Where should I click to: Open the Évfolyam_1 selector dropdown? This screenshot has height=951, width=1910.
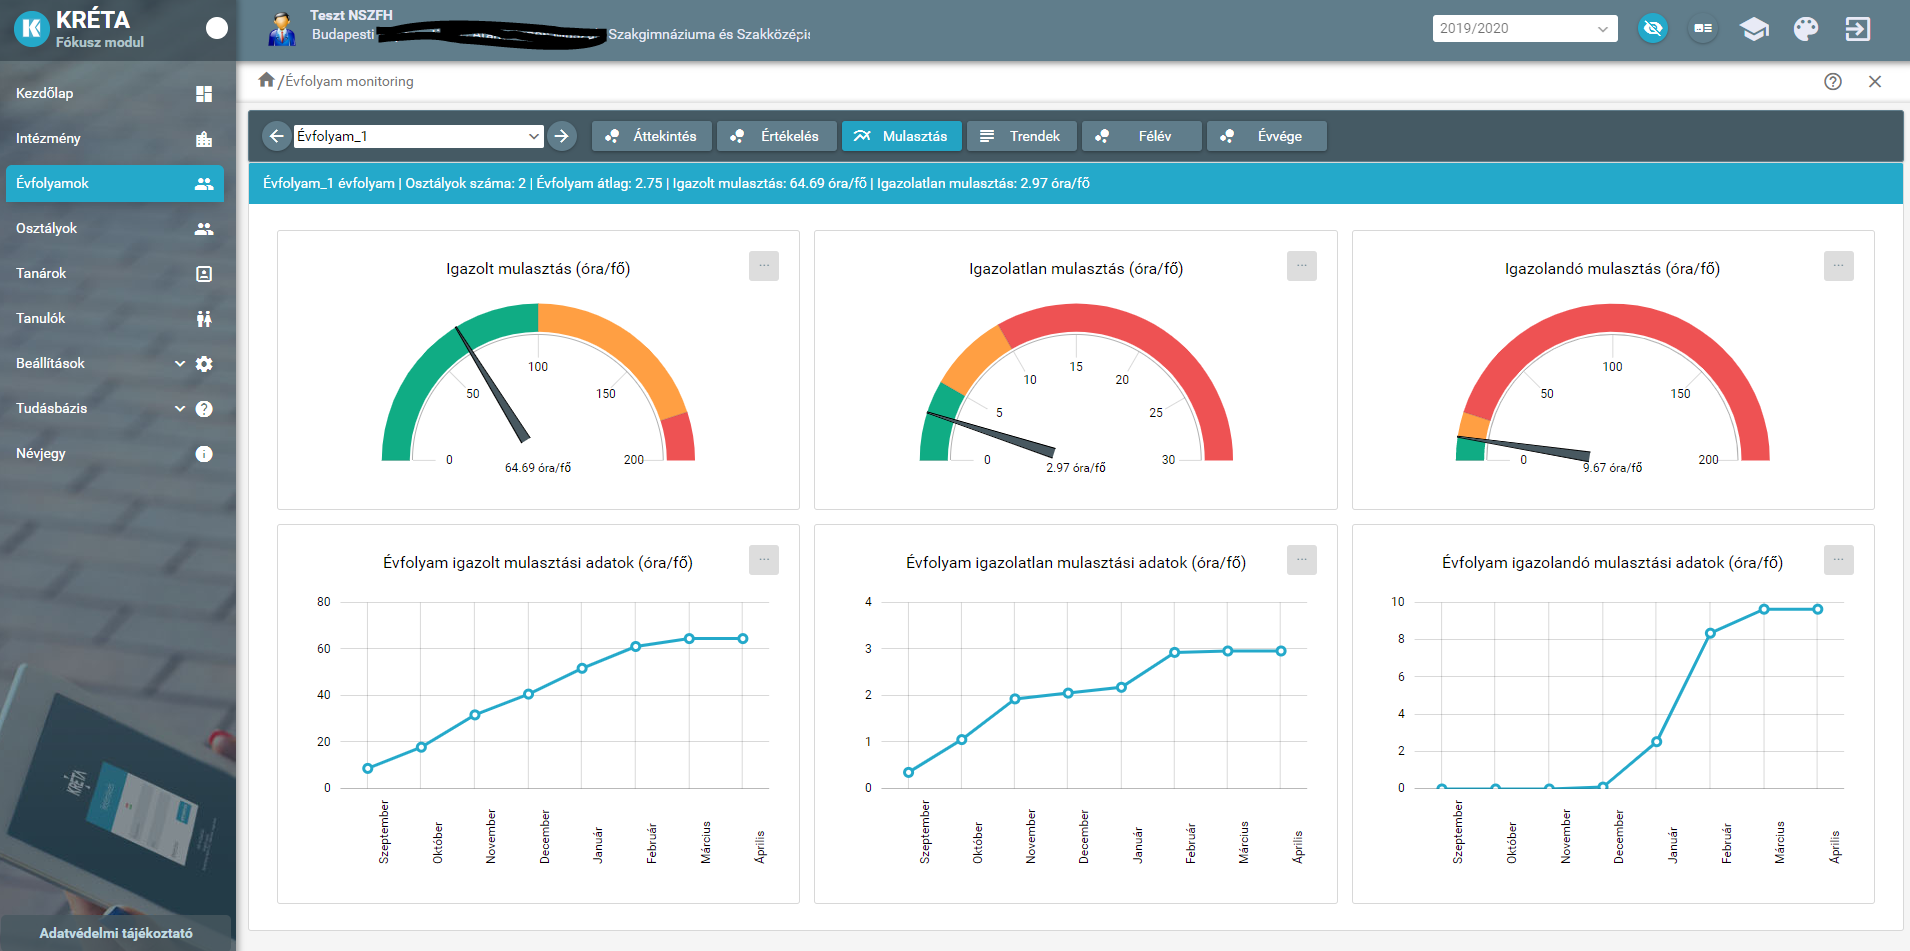coord(418,136)
